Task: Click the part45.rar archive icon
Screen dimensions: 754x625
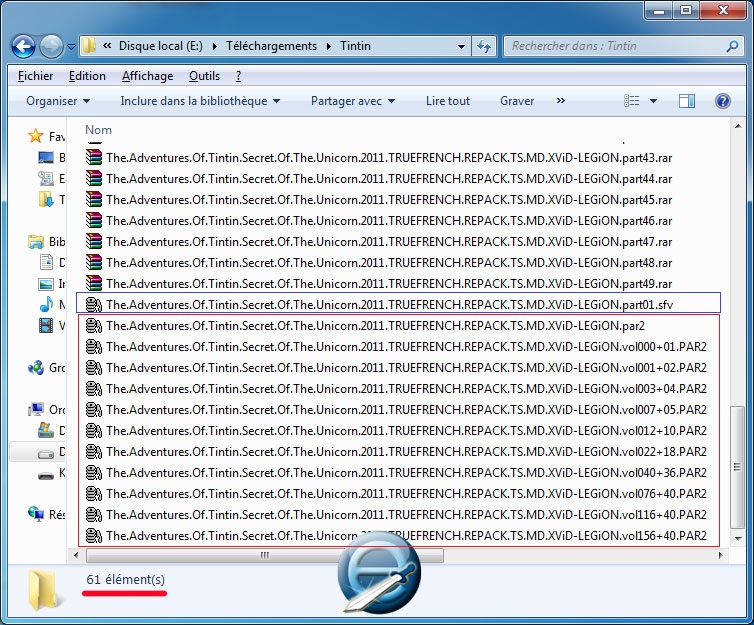Action: click(x=94, y=200)
